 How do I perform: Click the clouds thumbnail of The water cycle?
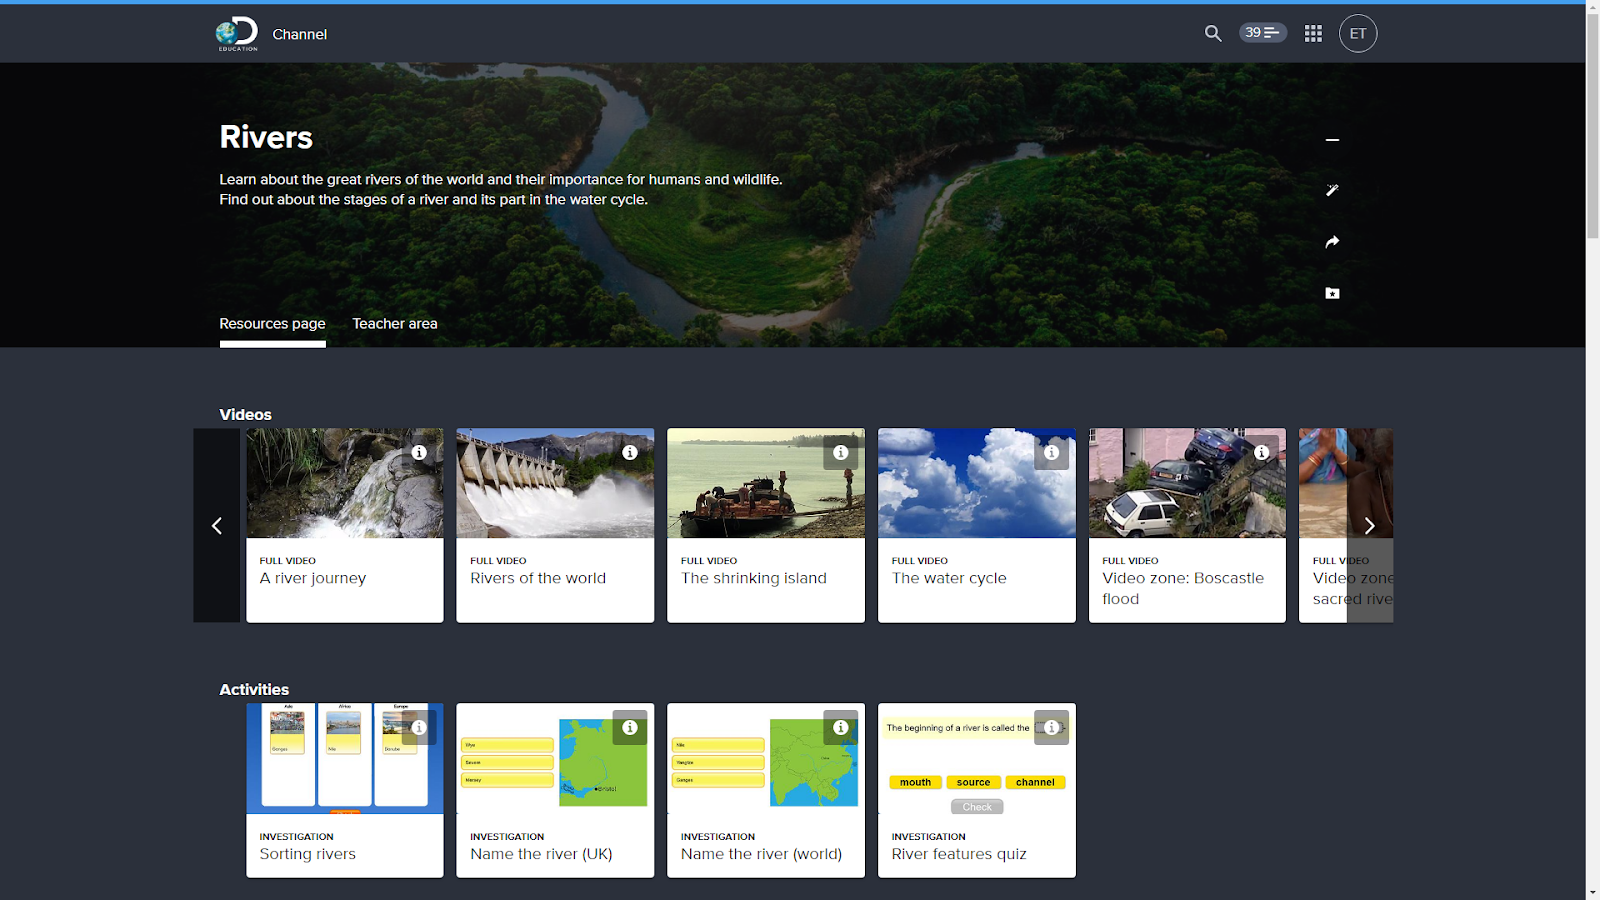point(977,484)
